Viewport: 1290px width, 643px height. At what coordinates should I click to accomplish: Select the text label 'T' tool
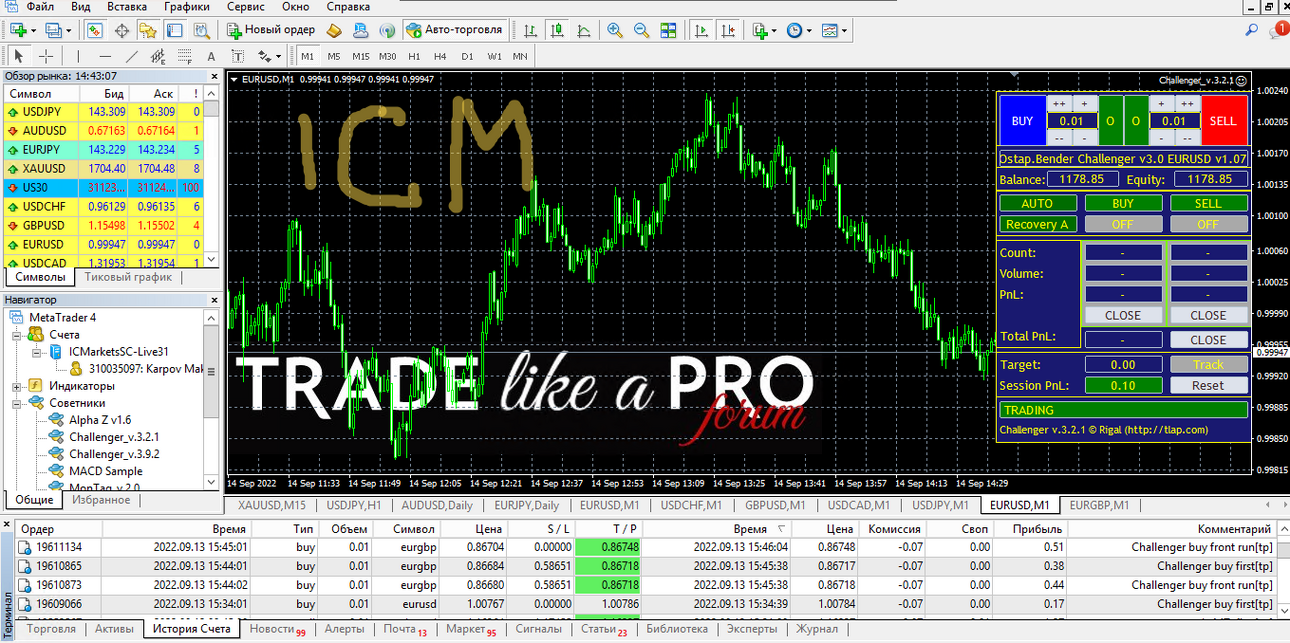click(x=237, y=56)
